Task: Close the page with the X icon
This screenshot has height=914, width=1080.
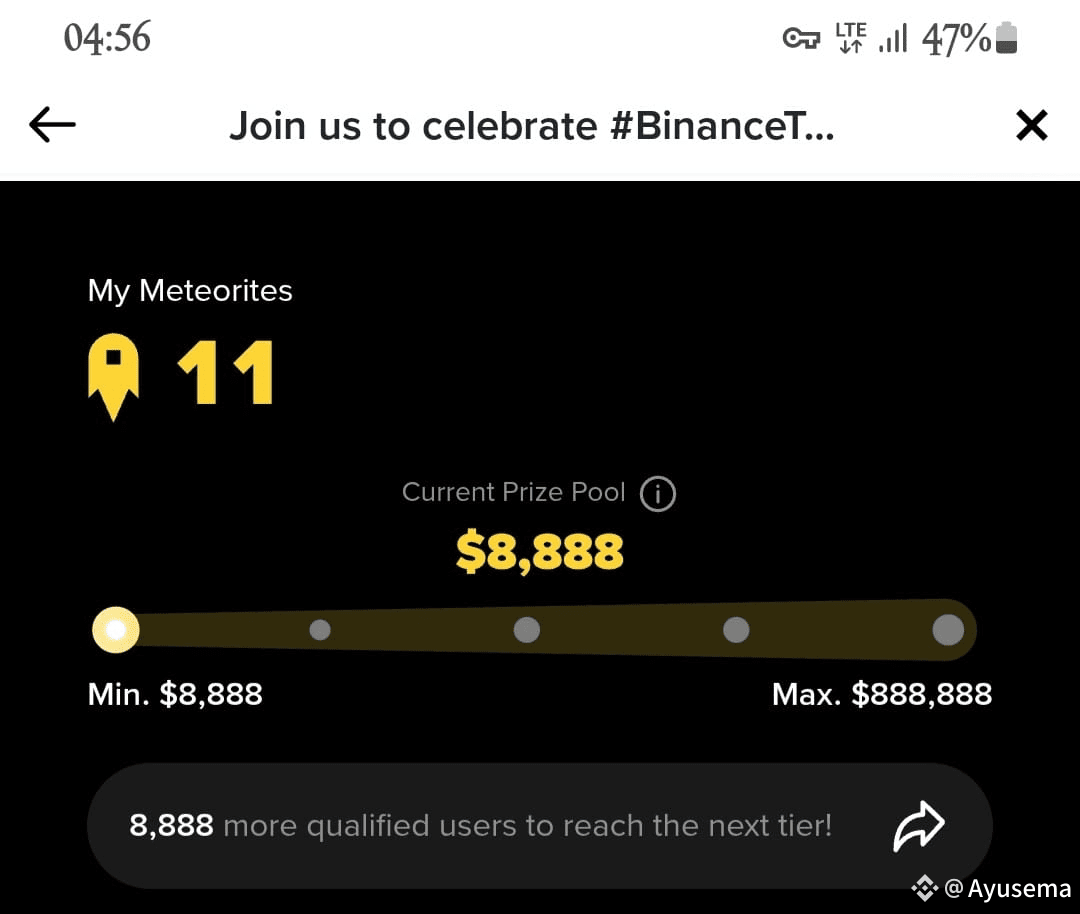Action: (x=1031, y=125)
